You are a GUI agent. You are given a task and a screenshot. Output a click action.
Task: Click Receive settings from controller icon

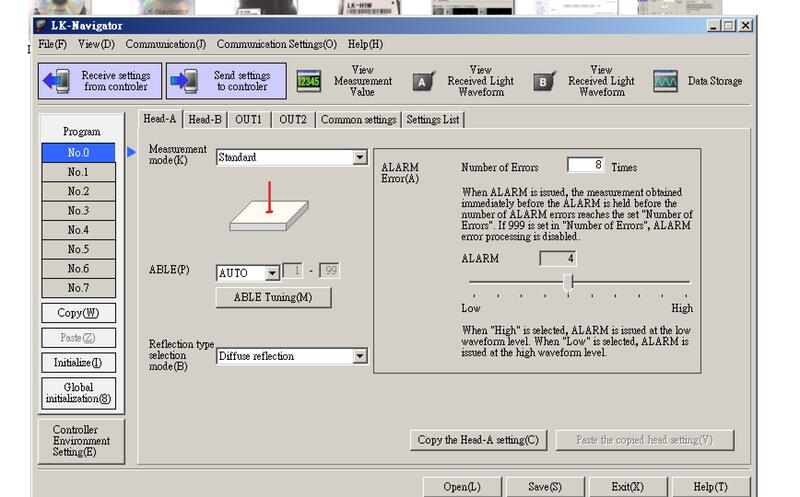point(58,81)
